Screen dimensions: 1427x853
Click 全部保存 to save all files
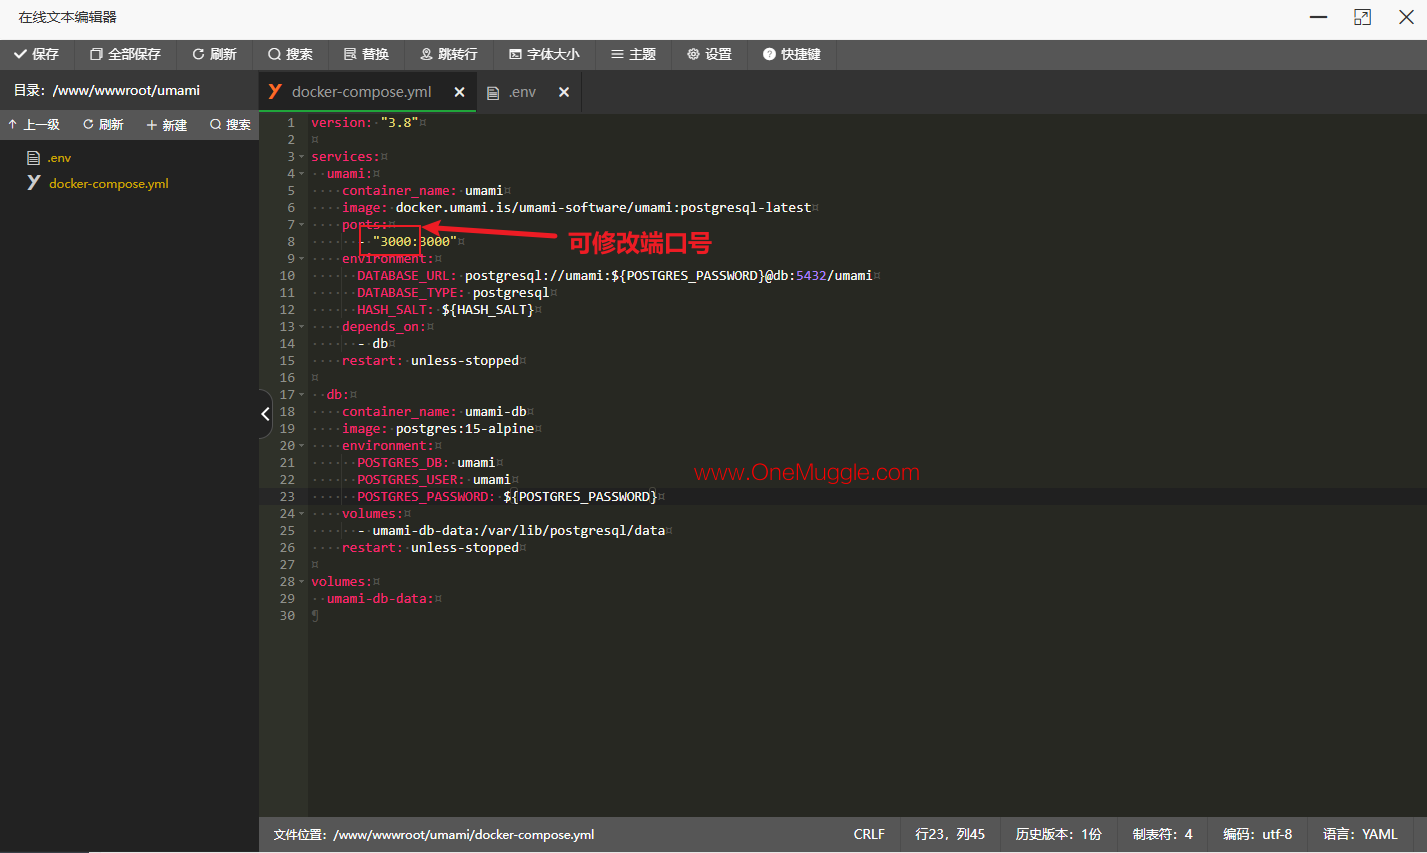pyautogui.click(x=125, y=54)
